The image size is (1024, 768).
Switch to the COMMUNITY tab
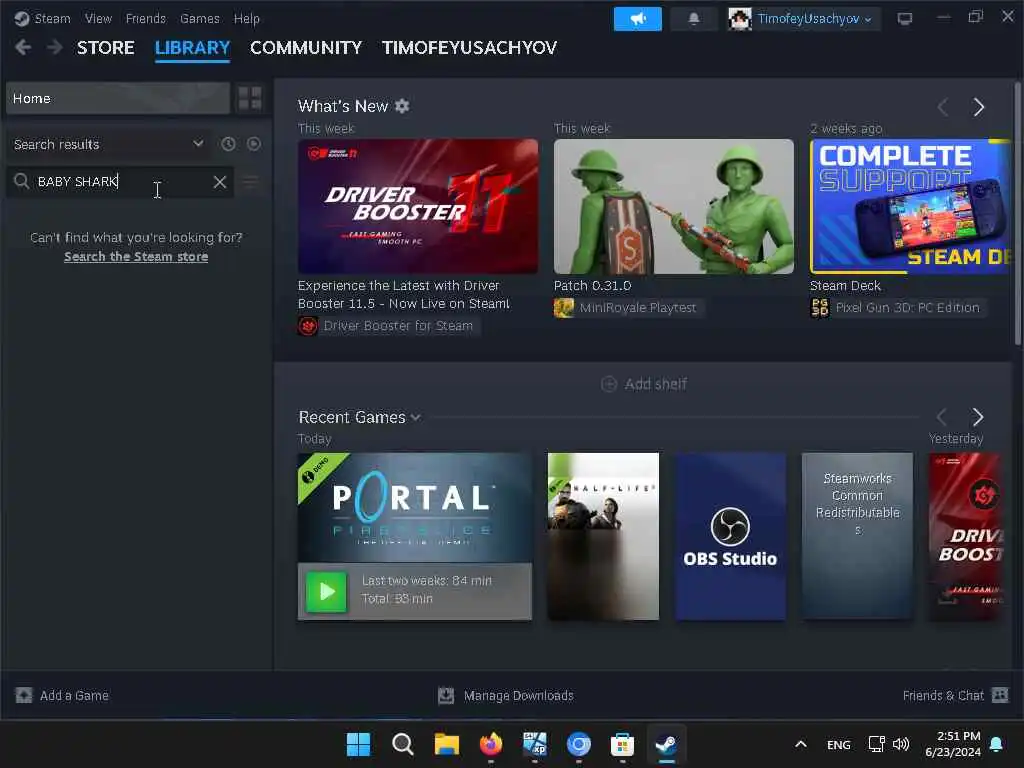(x=306, y=48)
